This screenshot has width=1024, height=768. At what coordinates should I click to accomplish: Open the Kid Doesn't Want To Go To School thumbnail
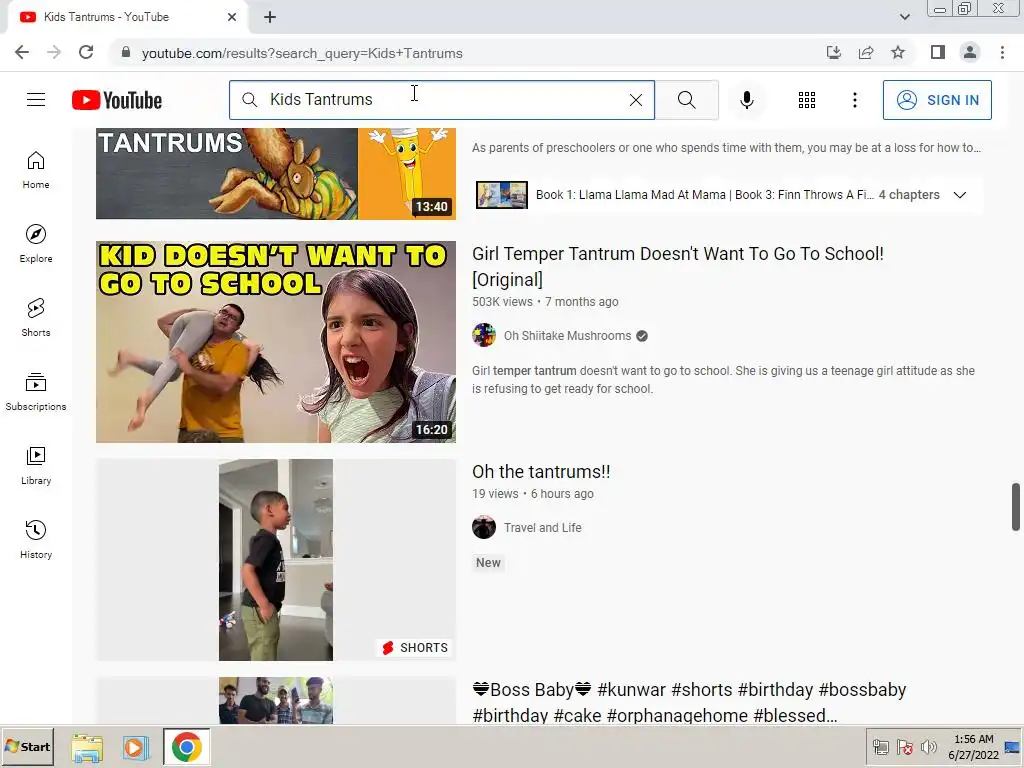tap(276, 342)
